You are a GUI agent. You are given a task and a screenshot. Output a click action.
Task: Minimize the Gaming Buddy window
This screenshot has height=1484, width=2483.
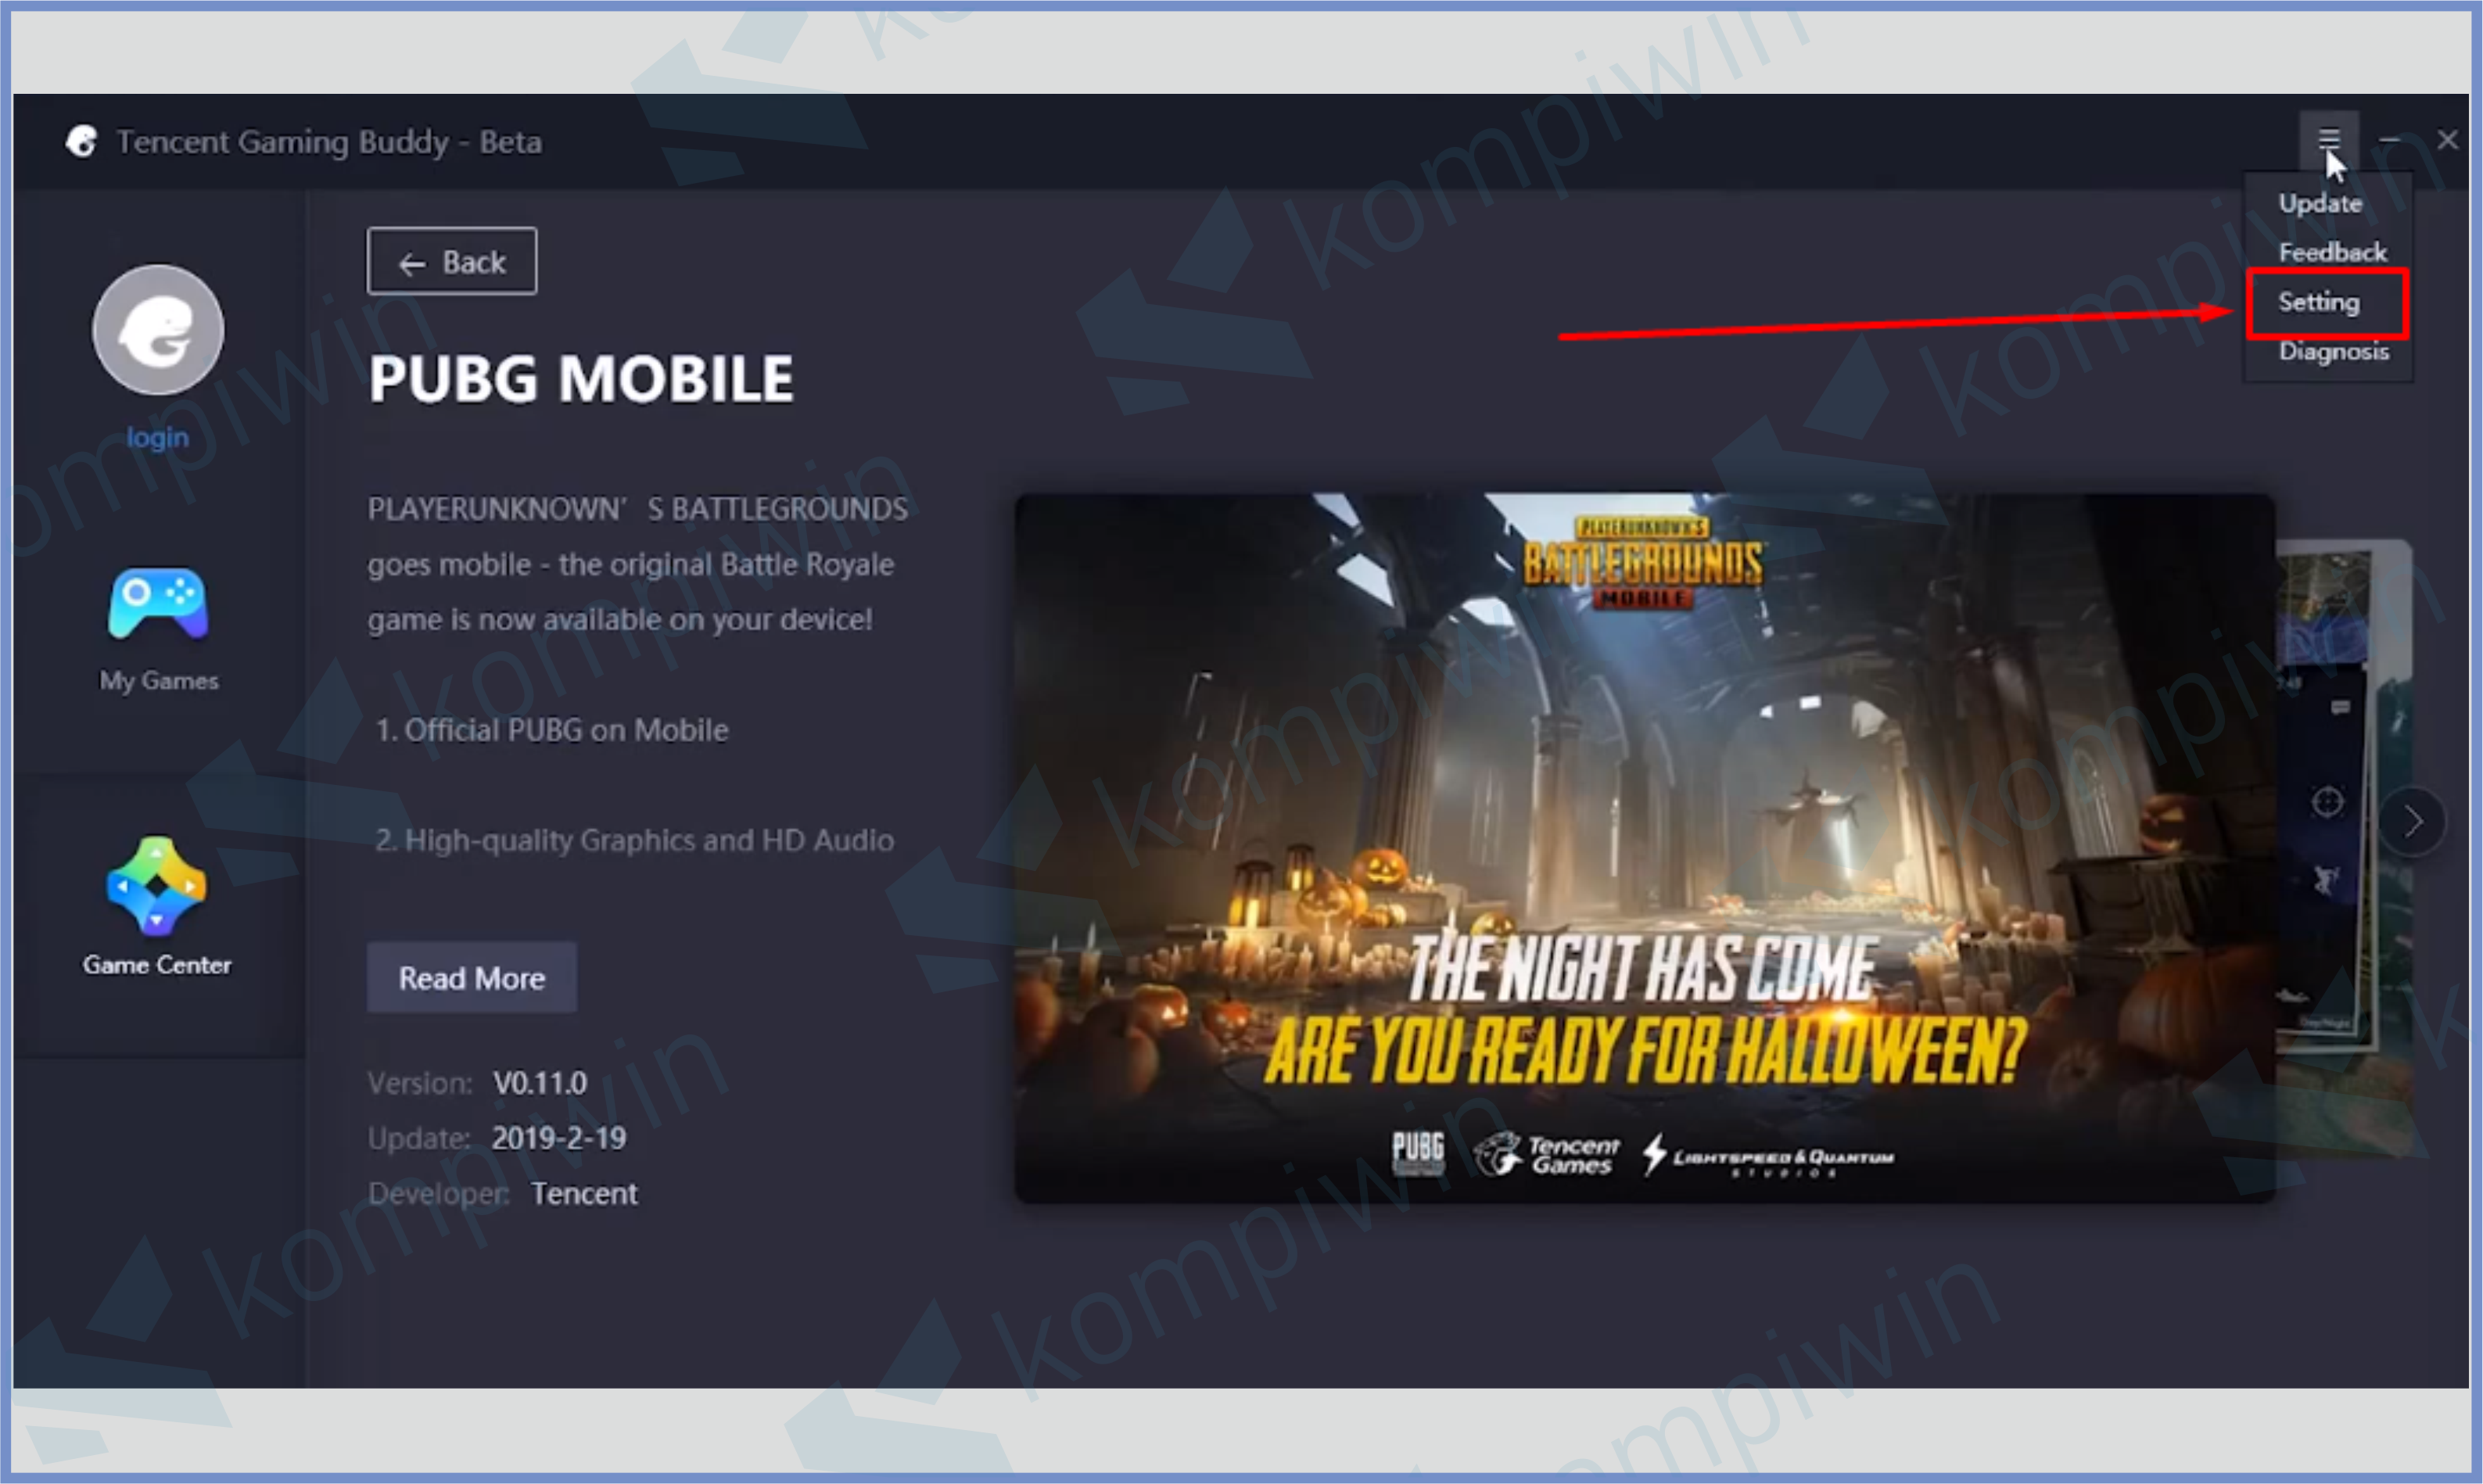coord(2390,140)
